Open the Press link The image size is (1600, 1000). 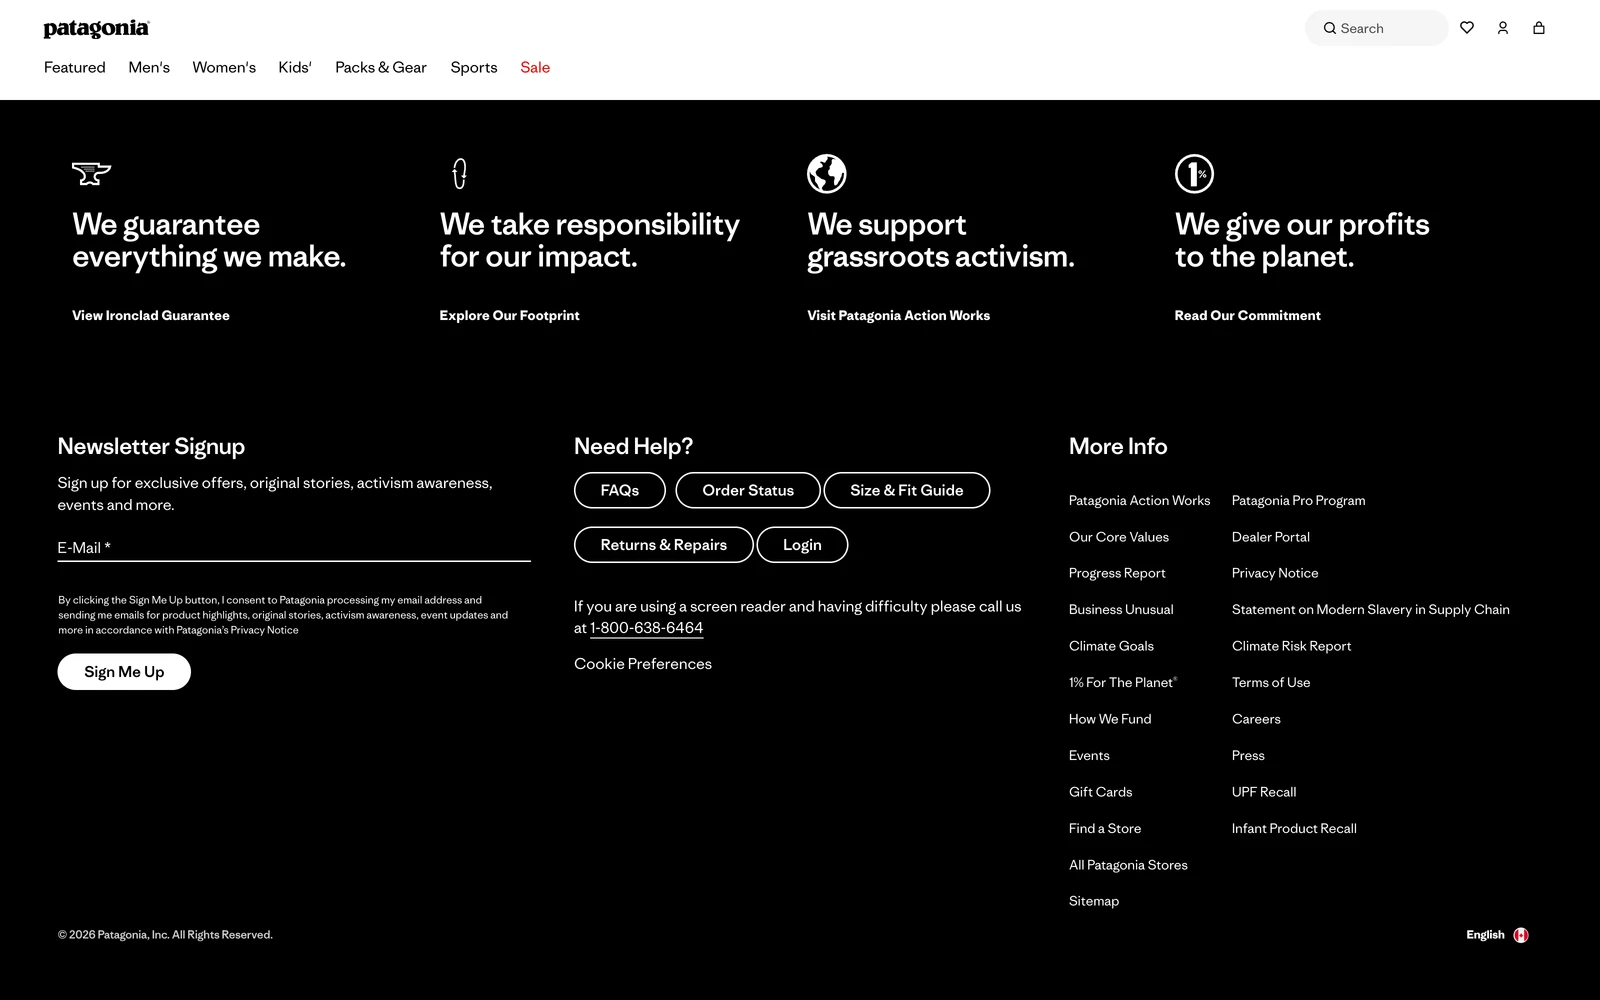pyautogui.click(x=1248, y=755)
